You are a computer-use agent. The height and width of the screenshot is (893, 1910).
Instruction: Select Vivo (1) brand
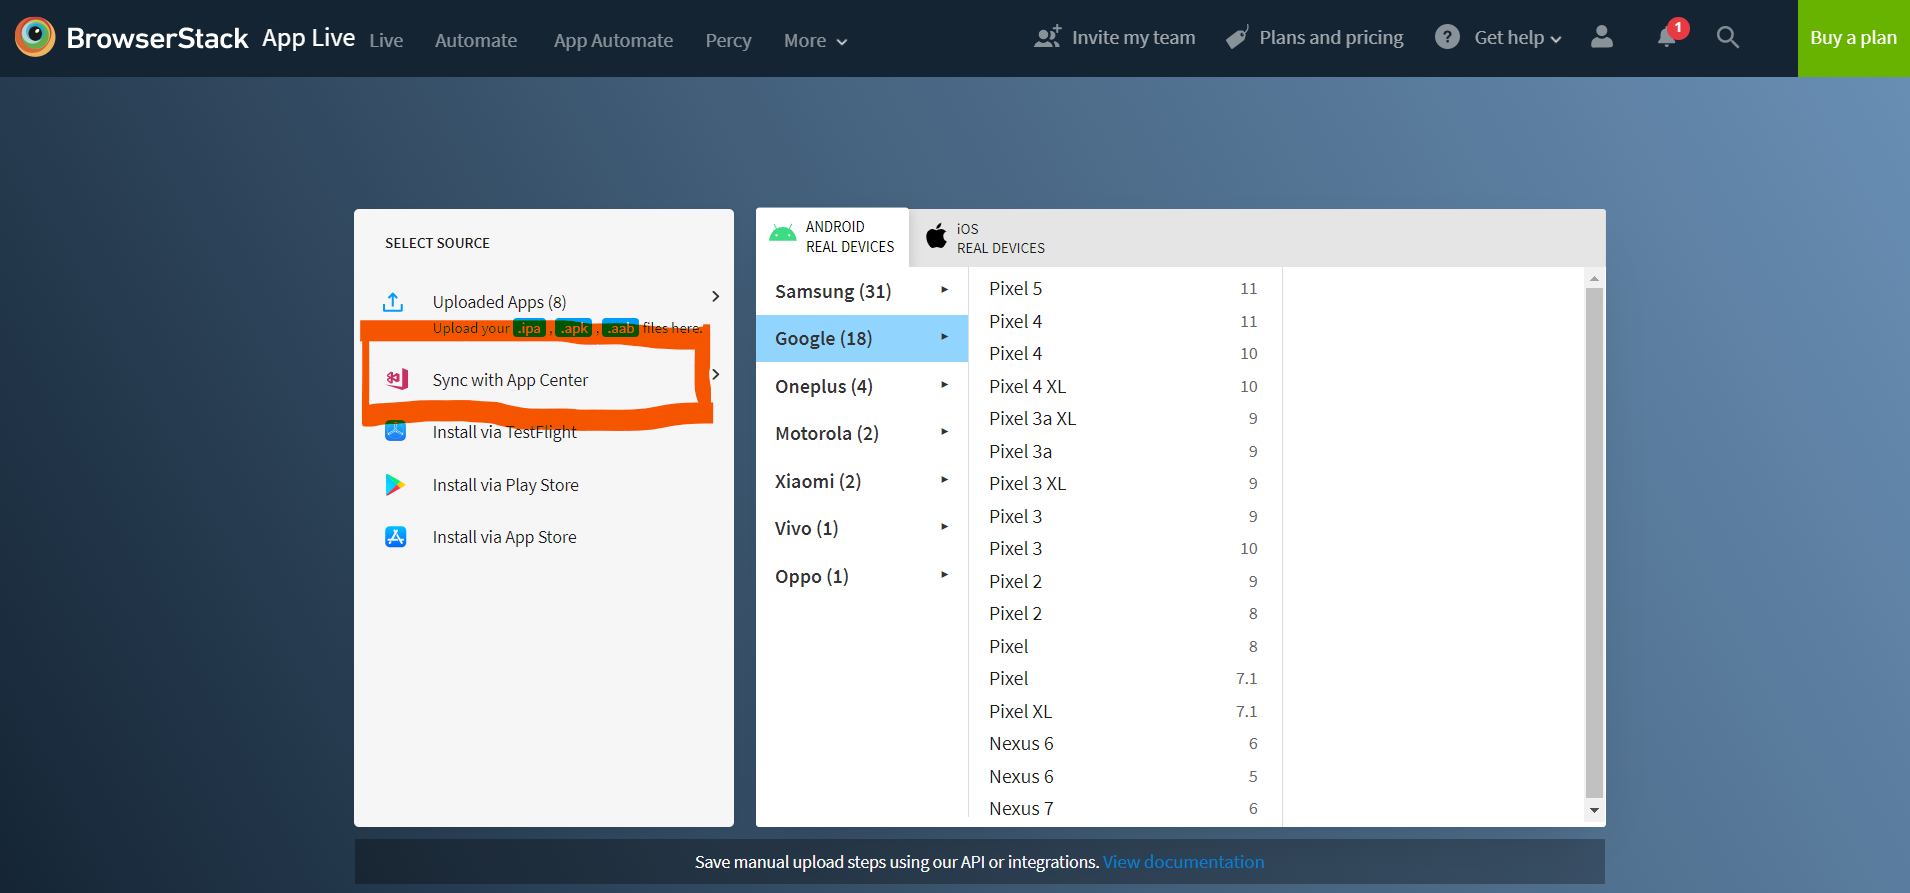coord(862,528)
